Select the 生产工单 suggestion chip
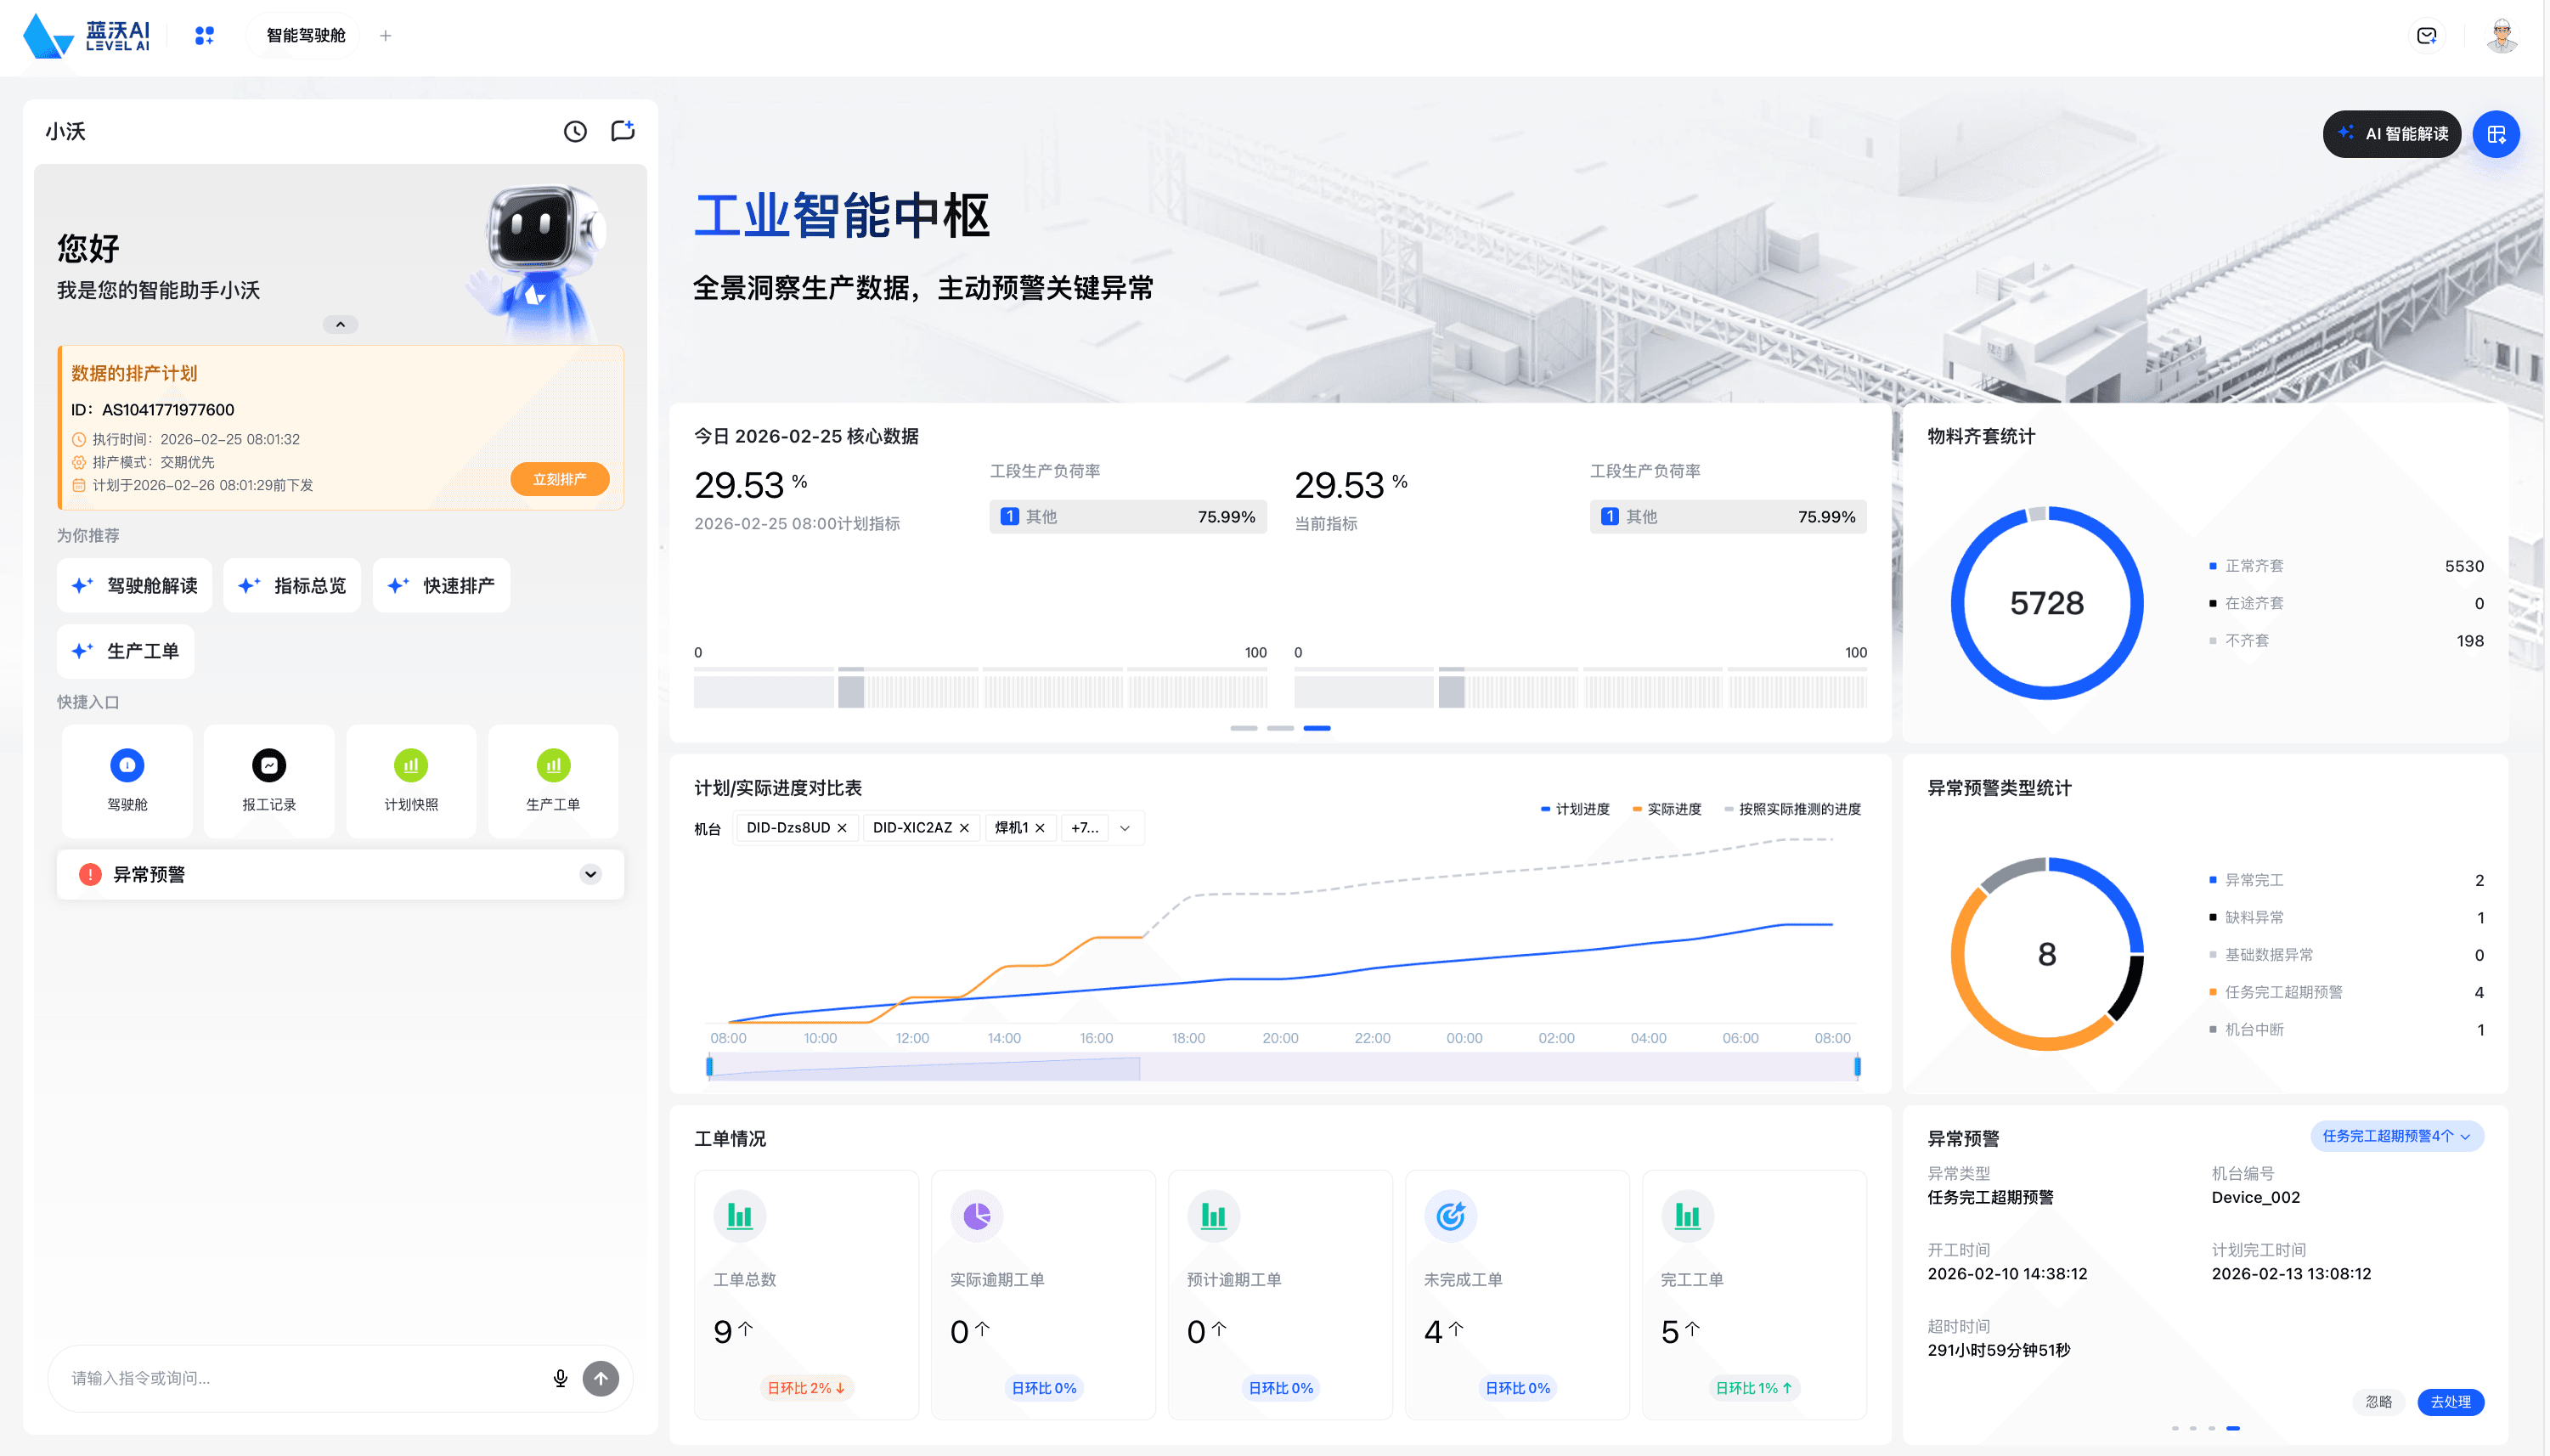 125,651
